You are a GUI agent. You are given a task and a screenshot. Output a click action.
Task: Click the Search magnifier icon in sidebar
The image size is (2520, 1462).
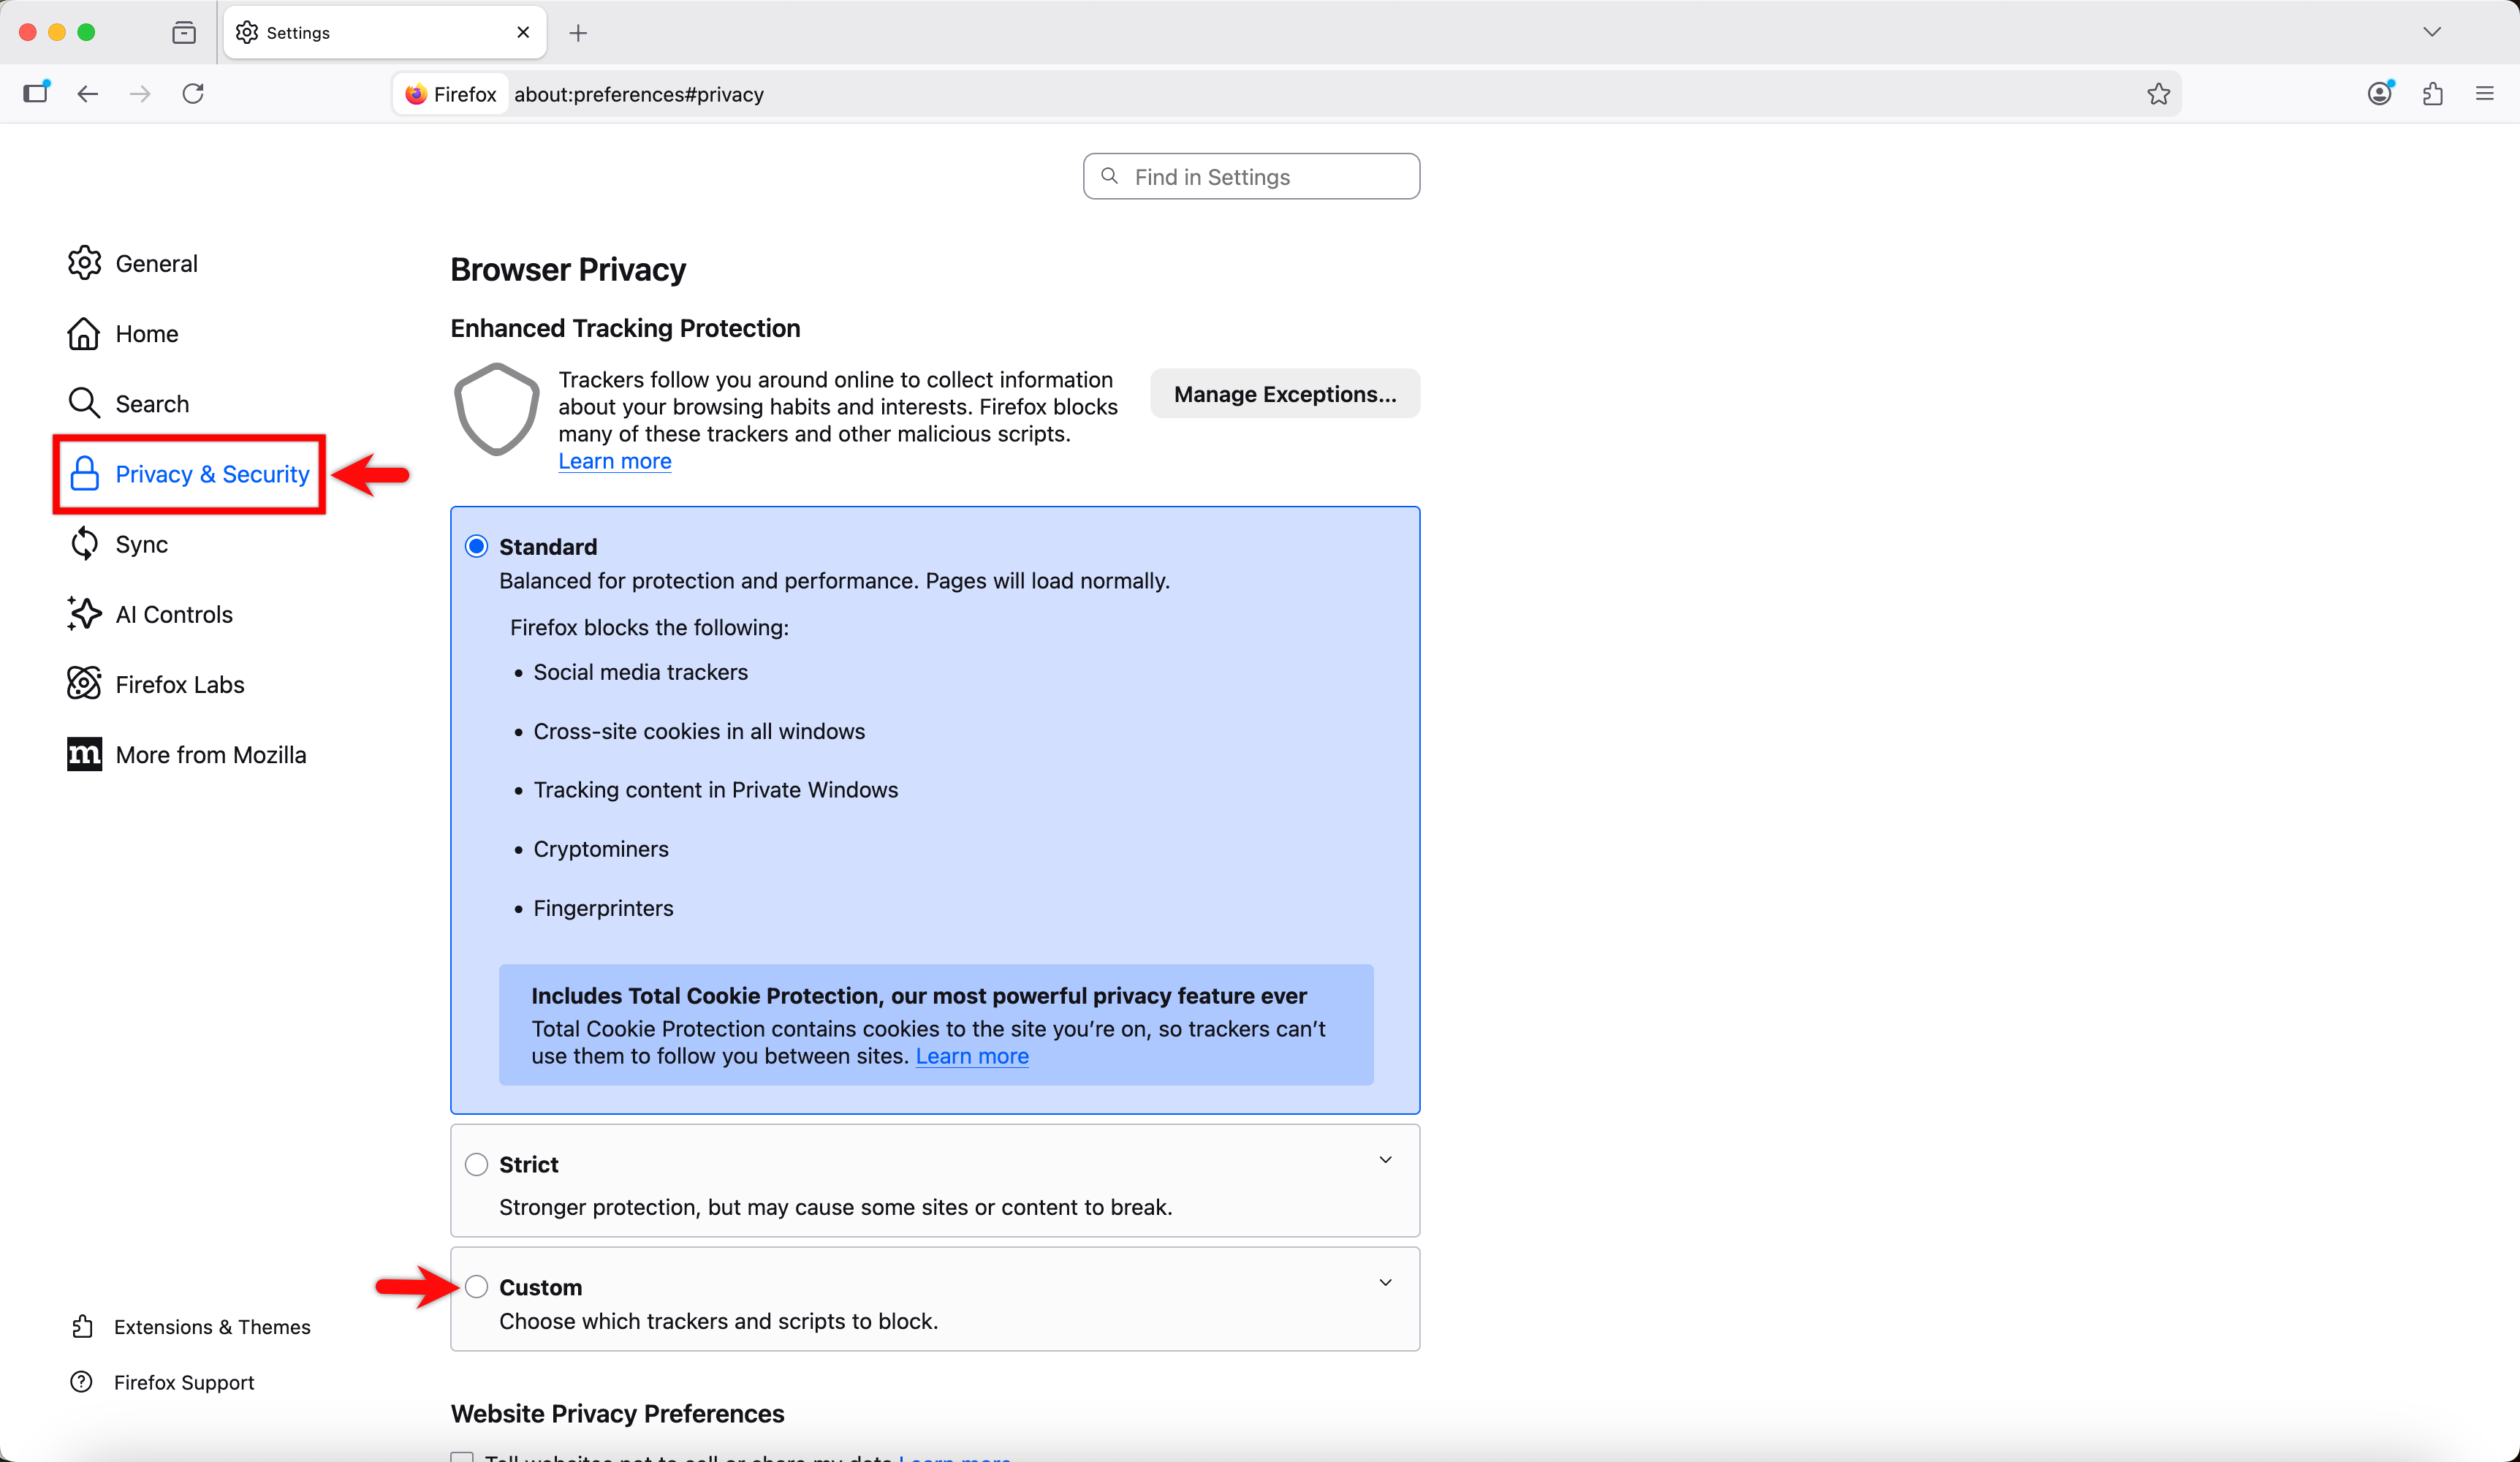84,403
